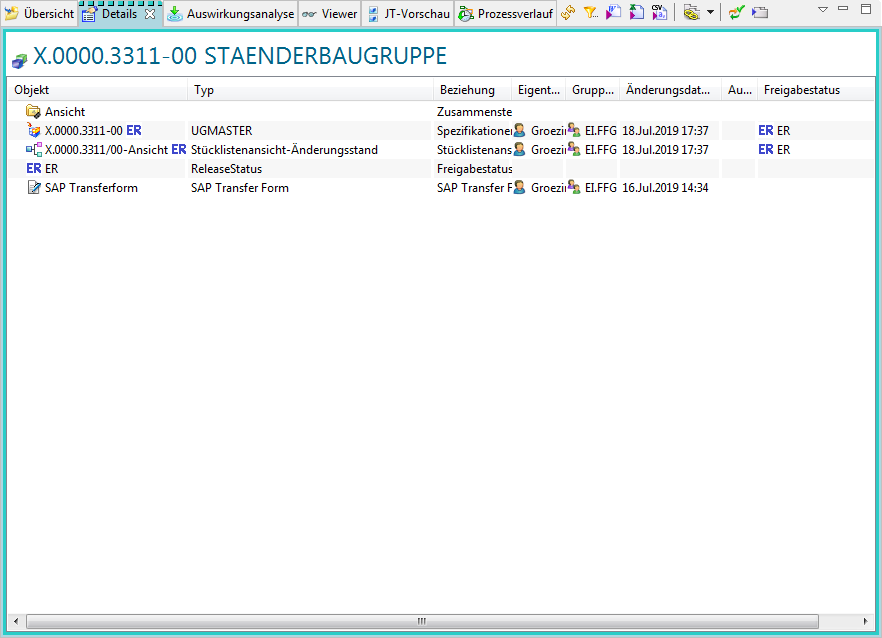This screenshot has width=882, height=638.
Task: Click the horizontal scrollbar thumb
Action: (x=421, y=621)
